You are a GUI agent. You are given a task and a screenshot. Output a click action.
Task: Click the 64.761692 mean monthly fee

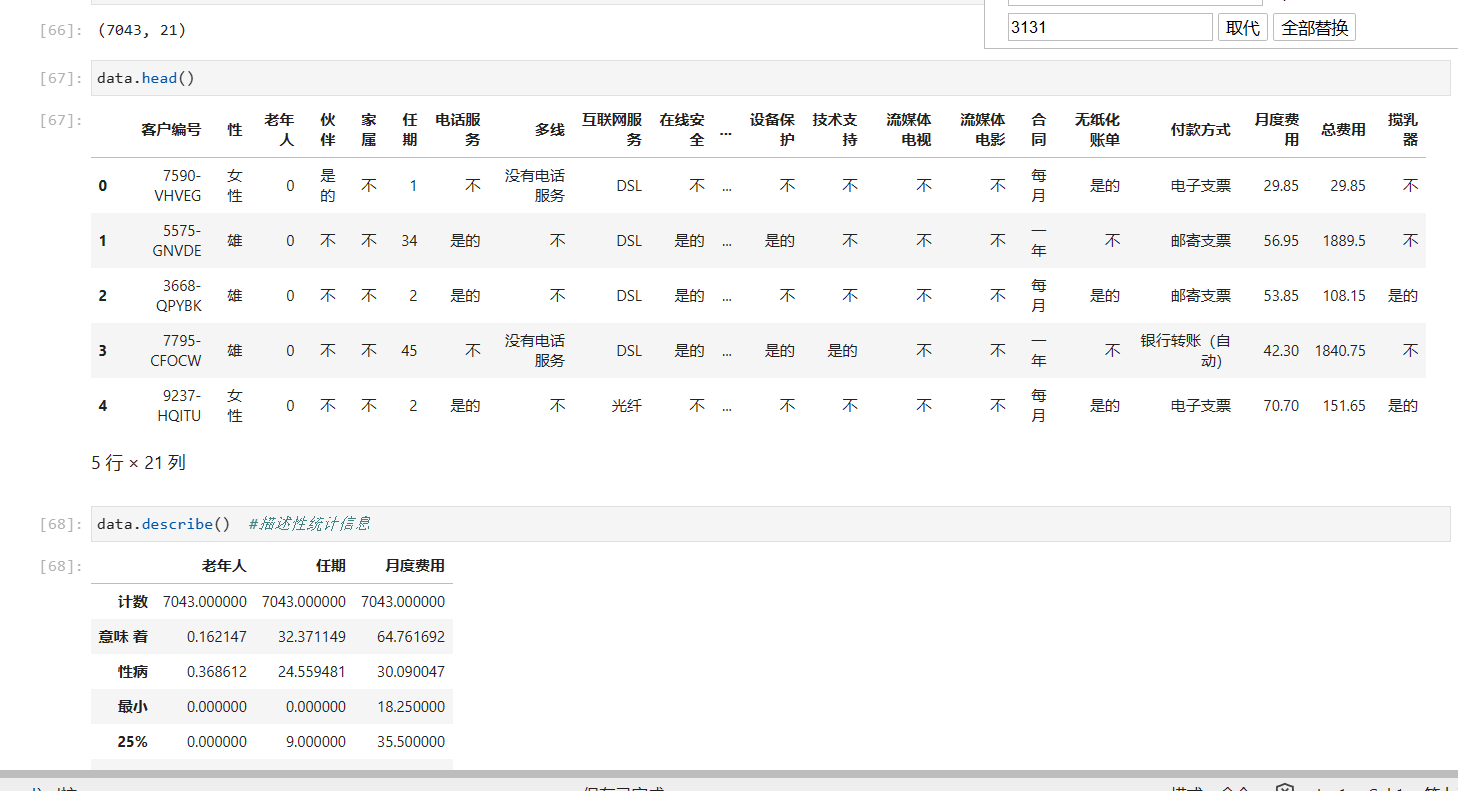pyautogui.click(x=411, y=637)
